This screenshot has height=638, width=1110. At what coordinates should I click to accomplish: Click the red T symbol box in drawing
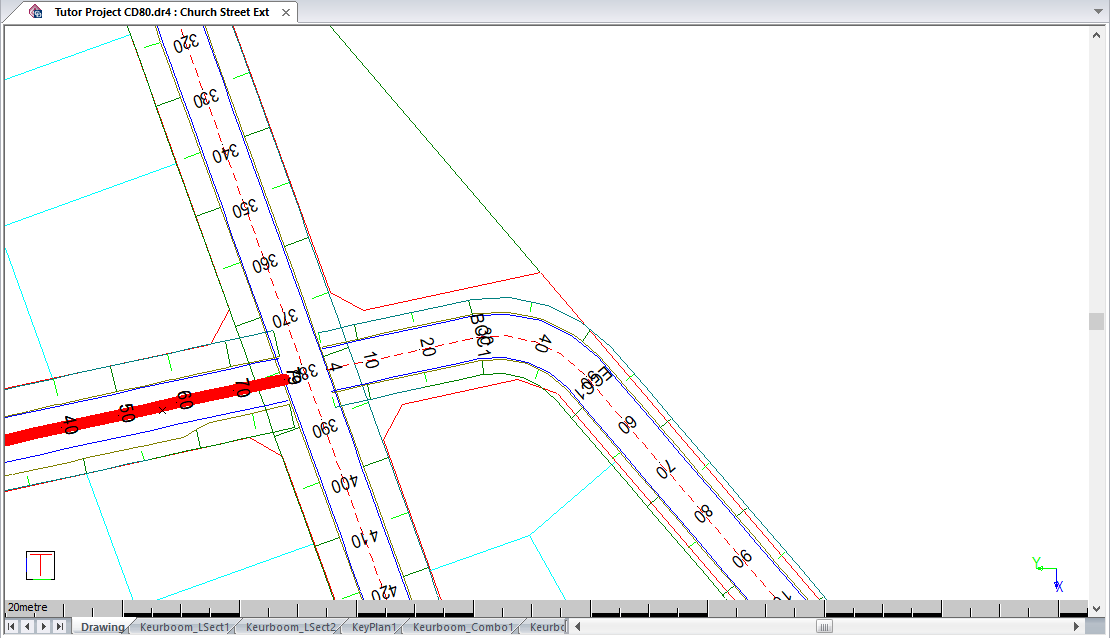(x=40, y=565)
